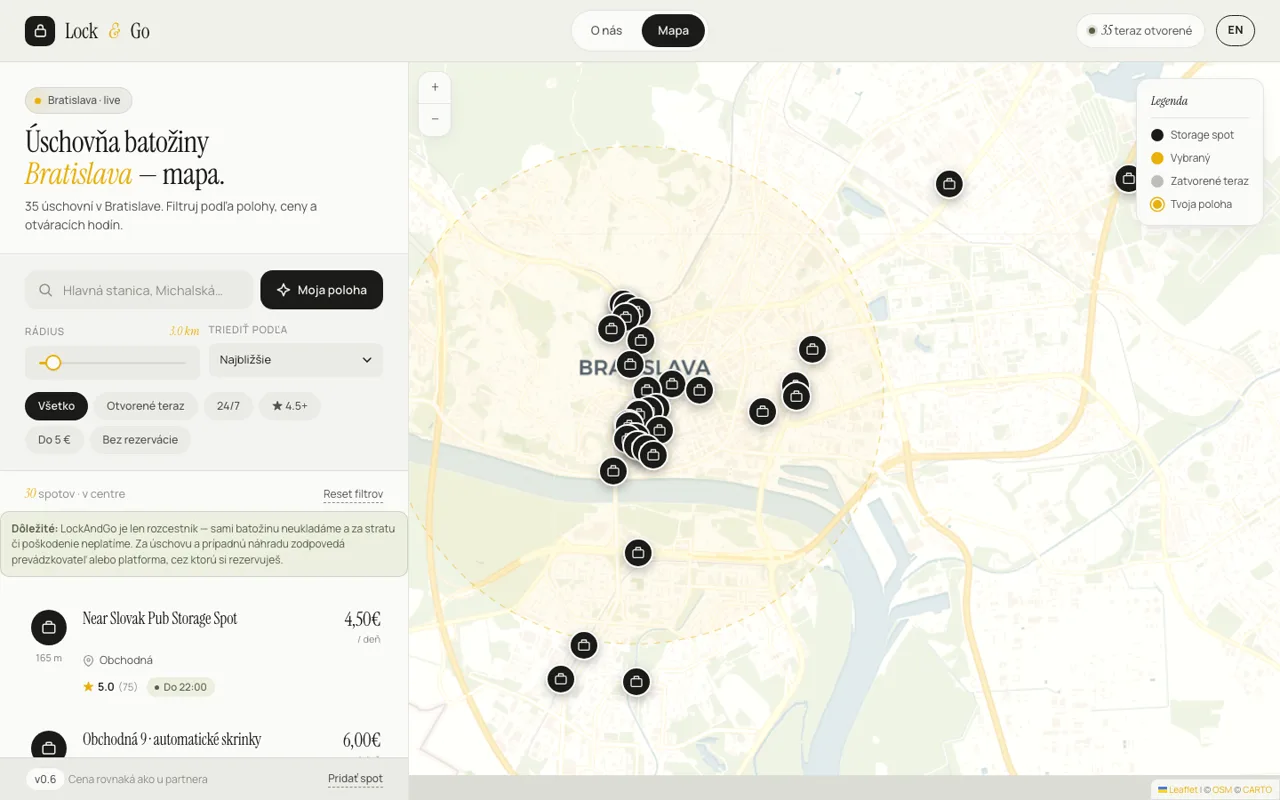Toggle the Do 5 € filter chip

[x=54, y=440]
